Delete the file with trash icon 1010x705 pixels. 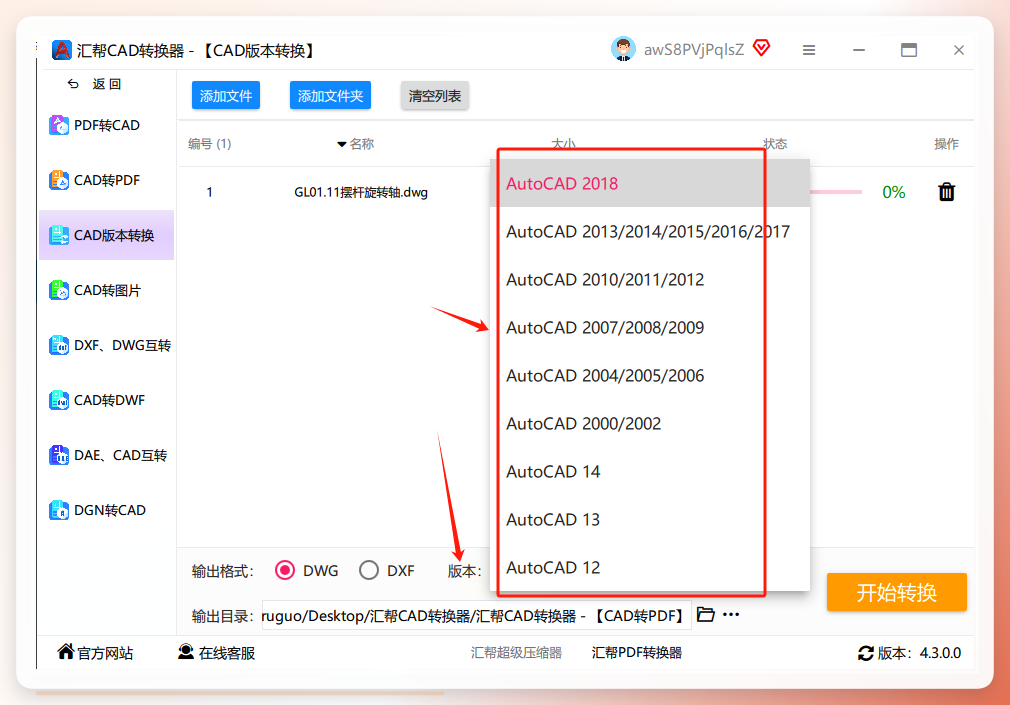[x=946, y=191]
